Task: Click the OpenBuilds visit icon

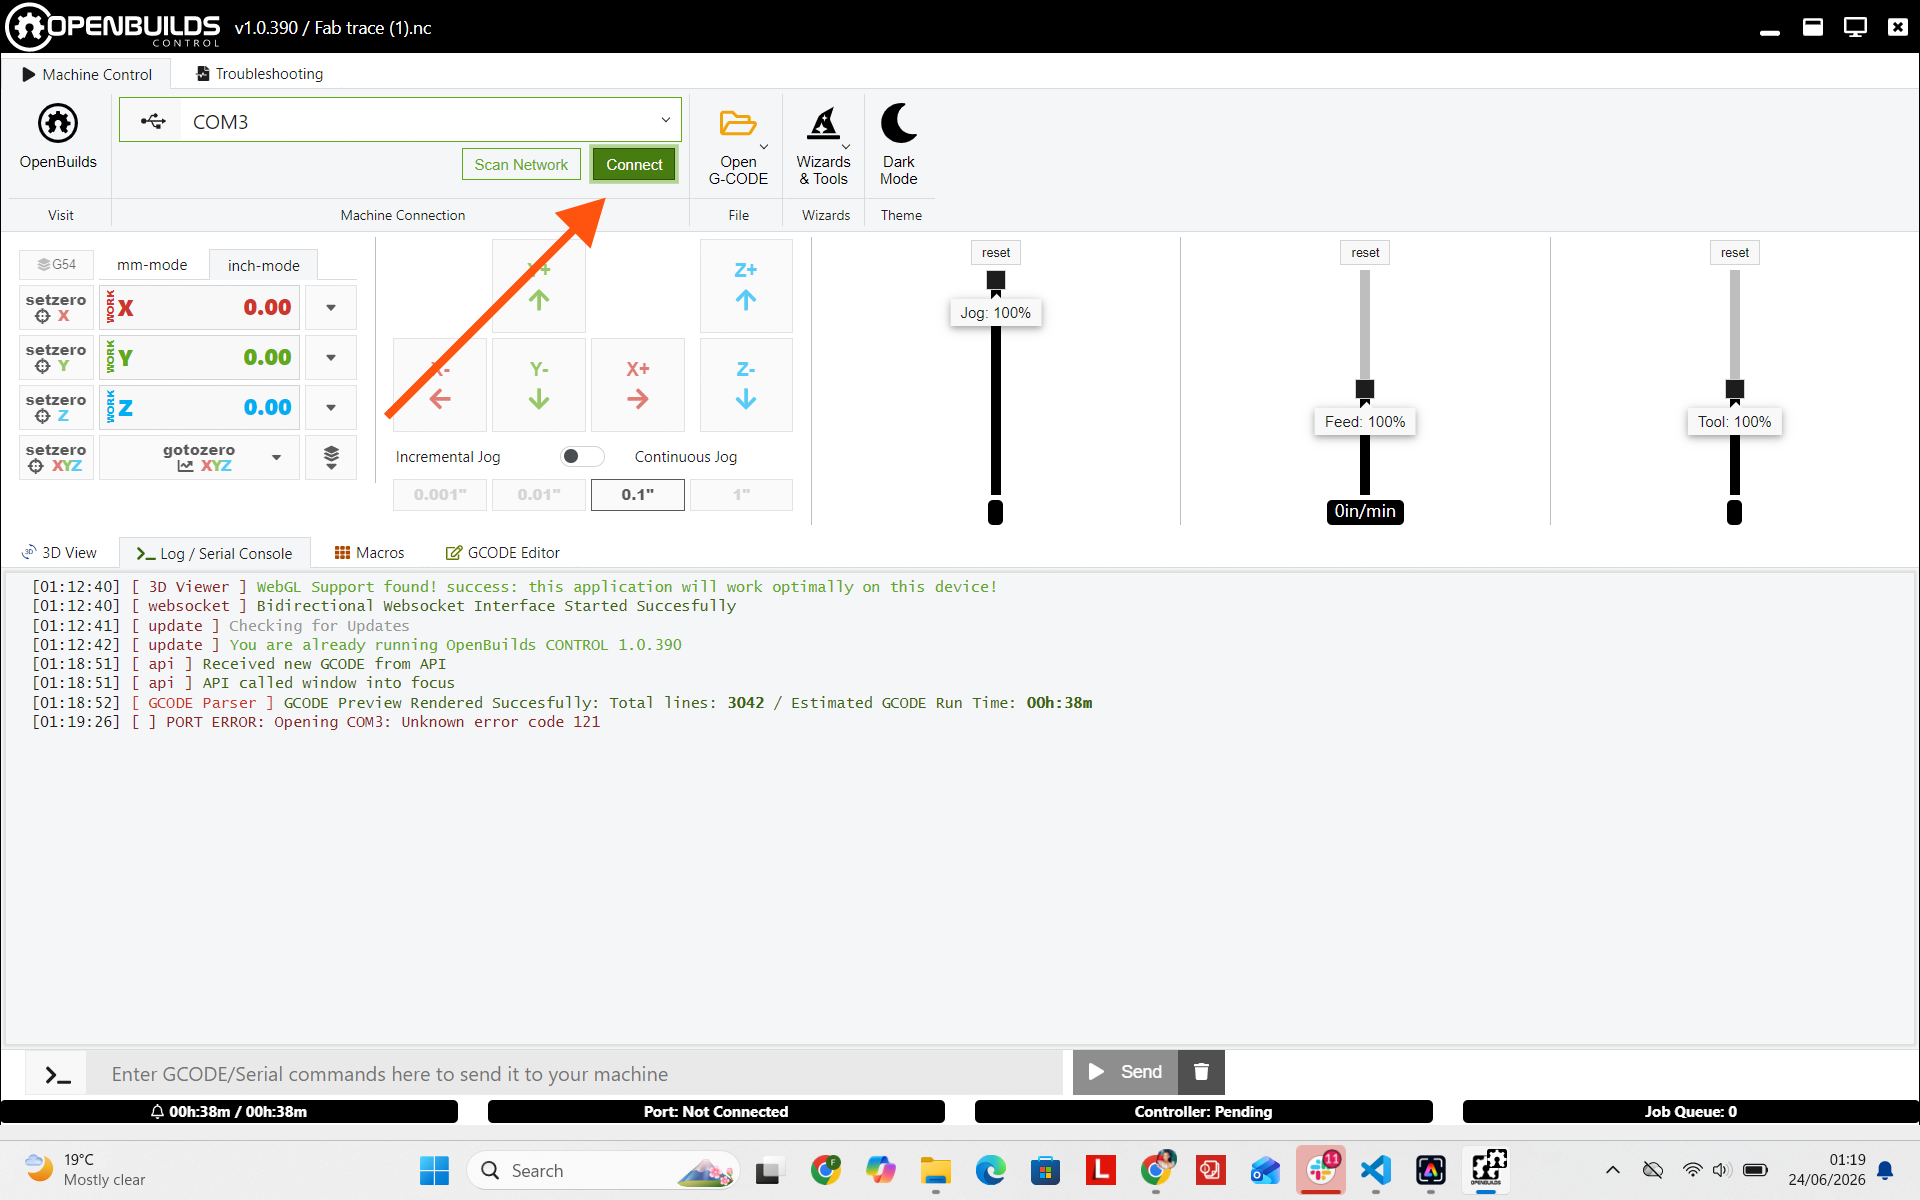Action: click(58, 124)
